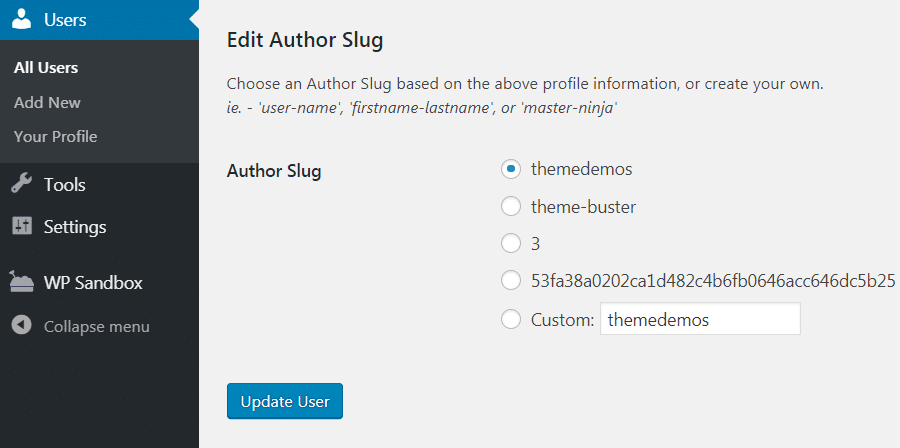Go to Add New user page

47,102
